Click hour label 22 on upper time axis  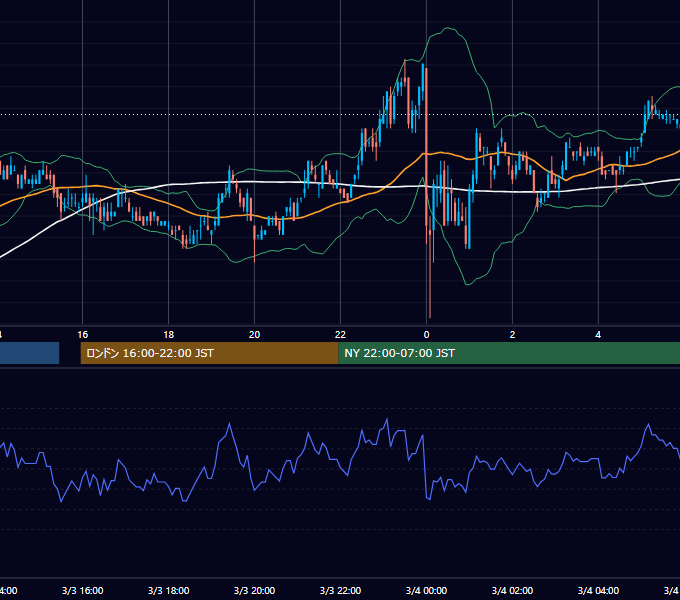[x=340, y=335]
